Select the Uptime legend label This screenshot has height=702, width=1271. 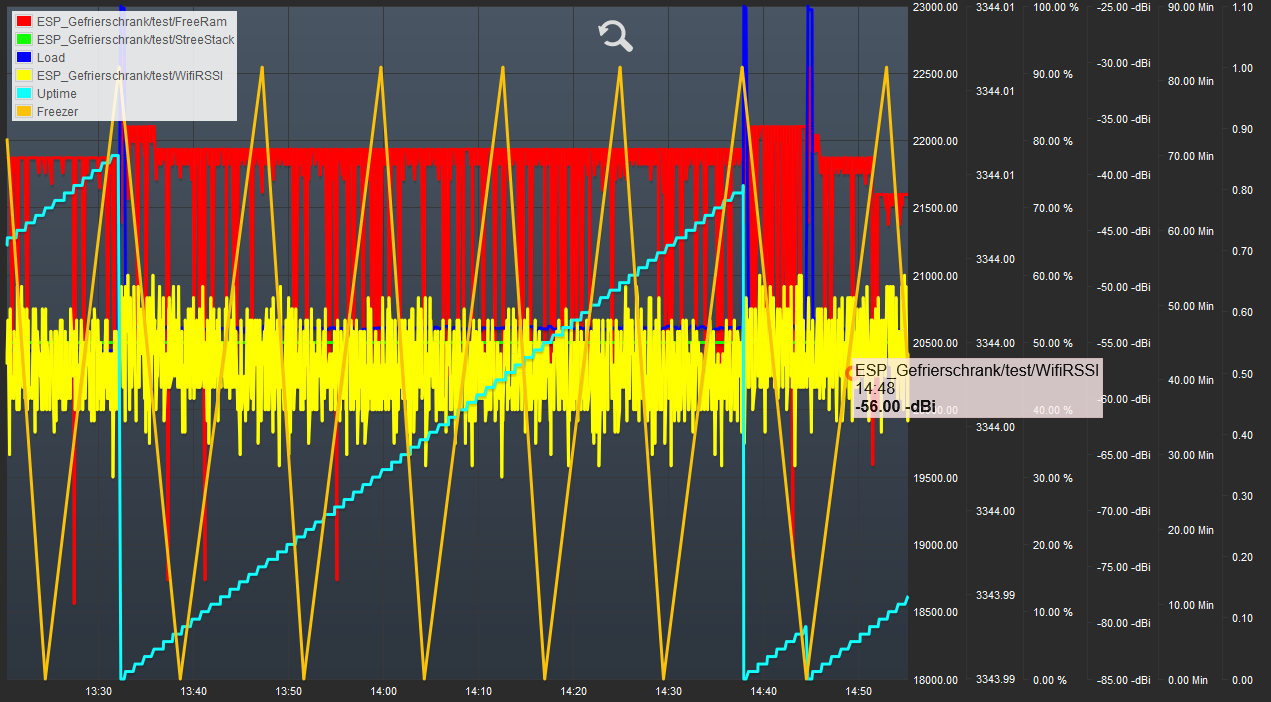[57, 93]
